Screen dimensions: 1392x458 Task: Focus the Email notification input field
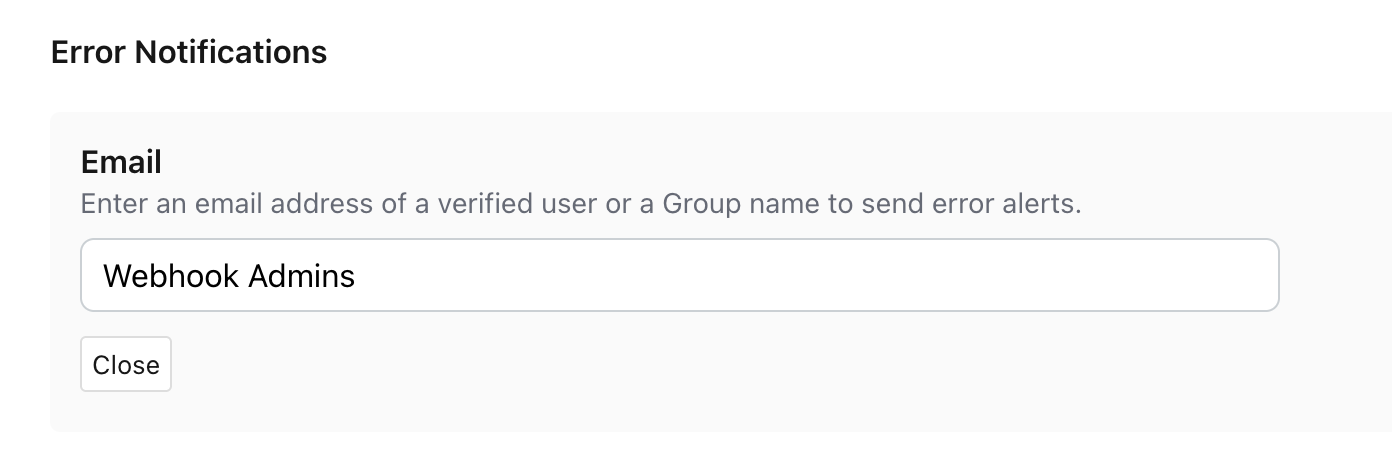[679, 275]
